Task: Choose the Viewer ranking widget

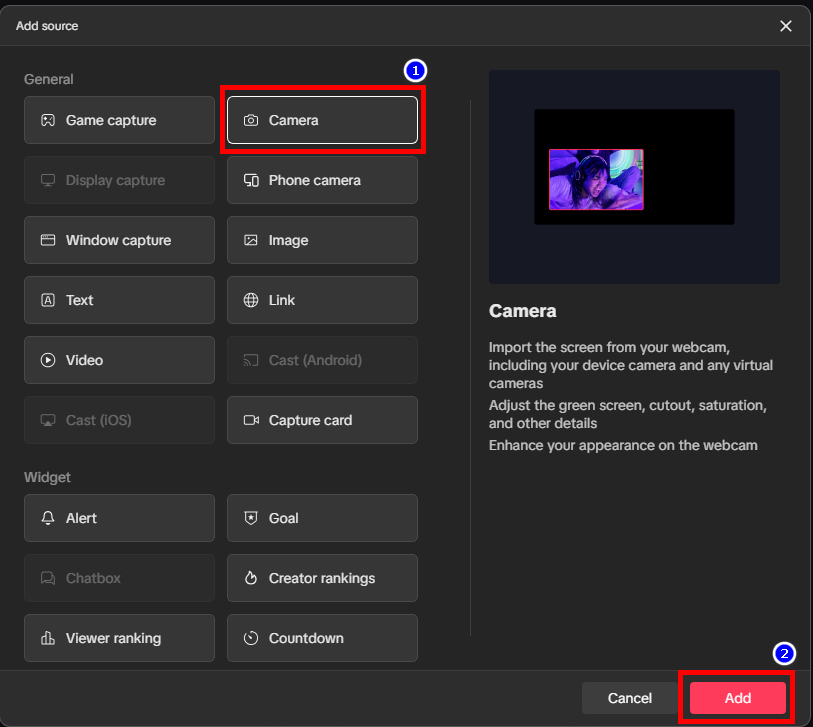Action: [119, 638]
